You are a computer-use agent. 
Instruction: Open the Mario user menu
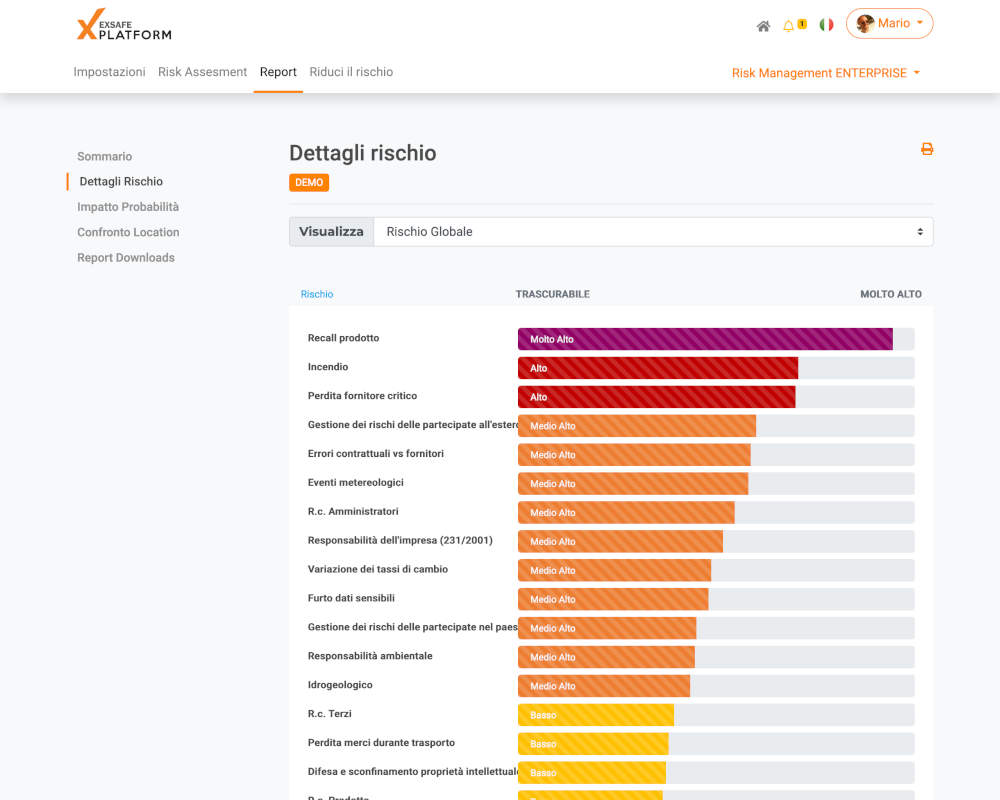pos(889,24)
